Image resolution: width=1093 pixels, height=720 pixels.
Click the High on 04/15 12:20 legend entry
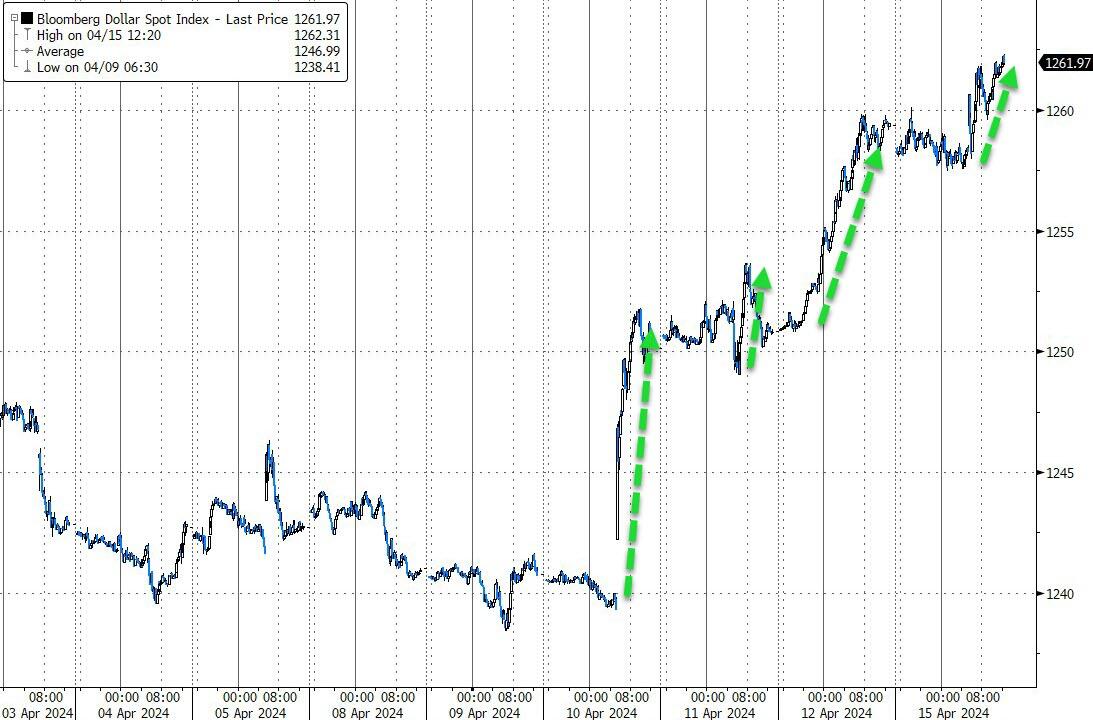tap(99, 35)
